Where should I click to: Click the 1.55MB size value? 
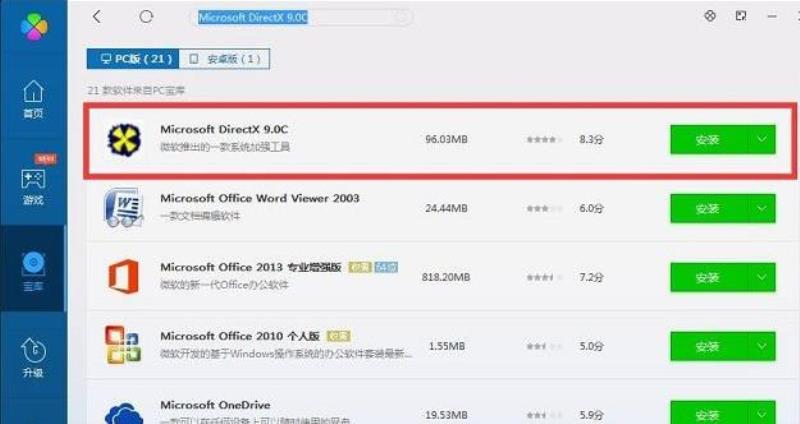pos(446,346)
